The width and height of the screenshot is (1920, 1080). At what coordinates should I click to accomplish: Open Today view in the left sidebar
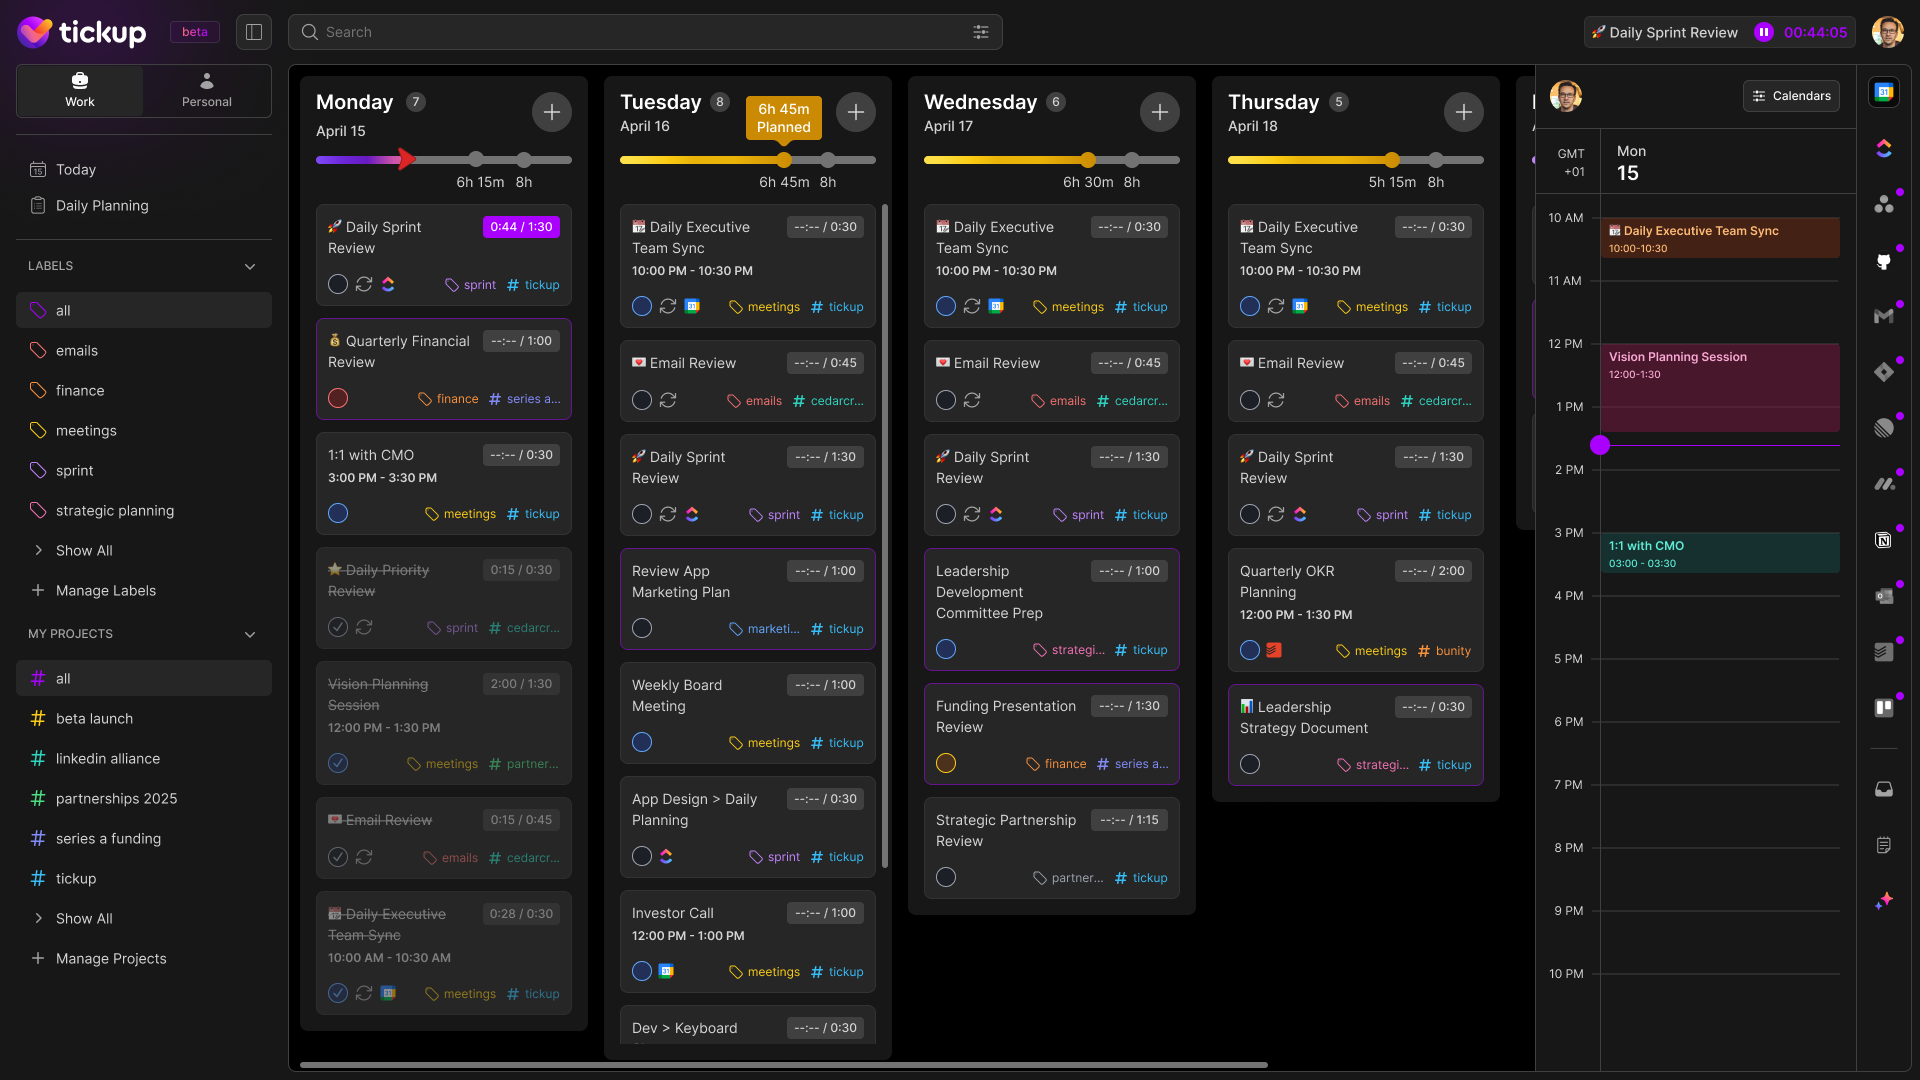click(74, 169)
